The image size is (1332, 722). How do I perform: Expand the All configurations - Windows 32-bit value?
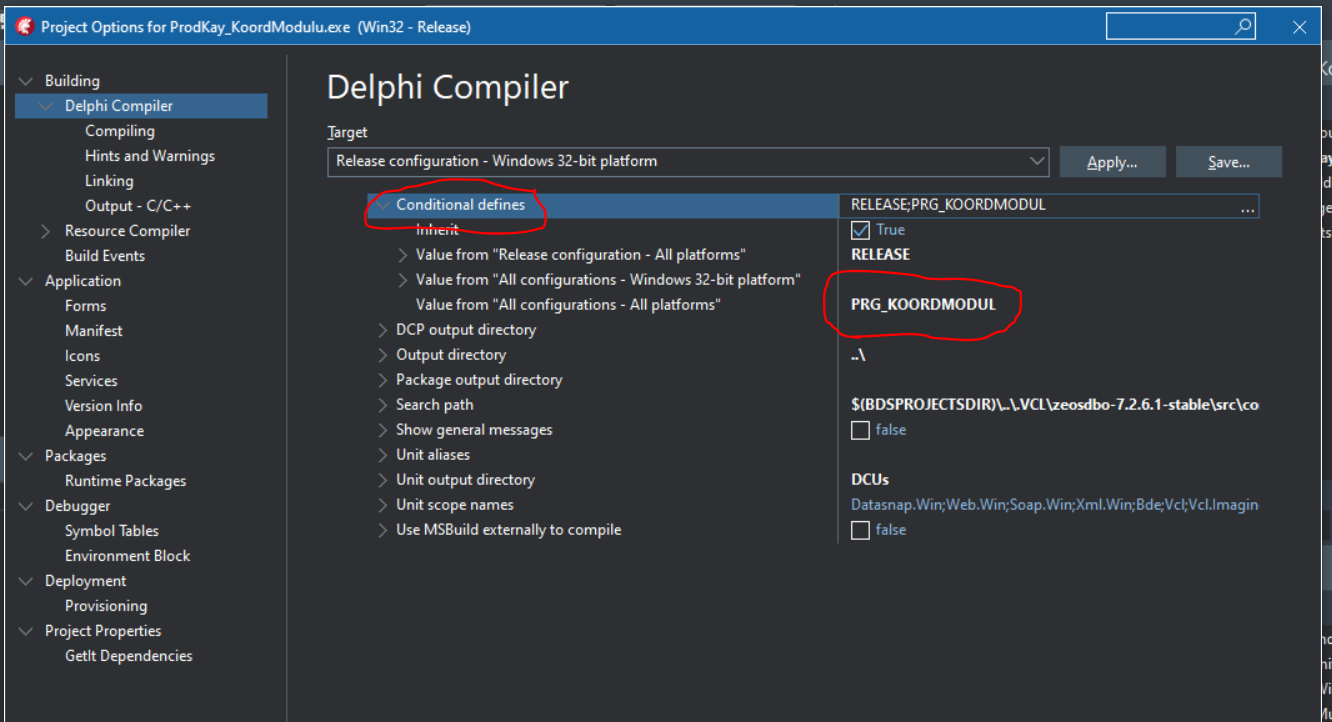coord(403,280)
